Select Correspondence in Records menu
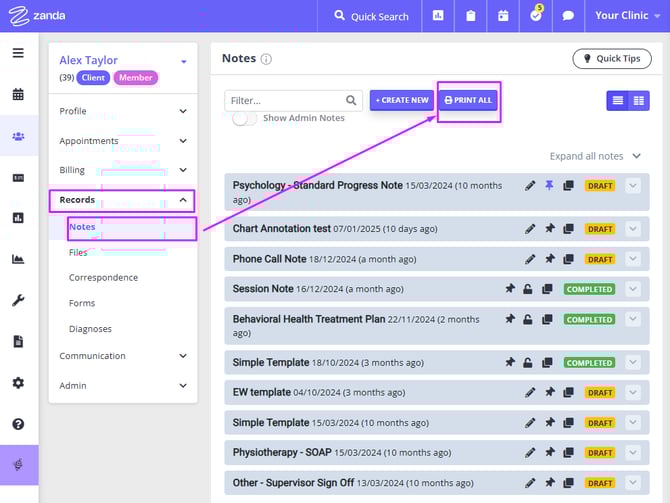 pos(103,278)
